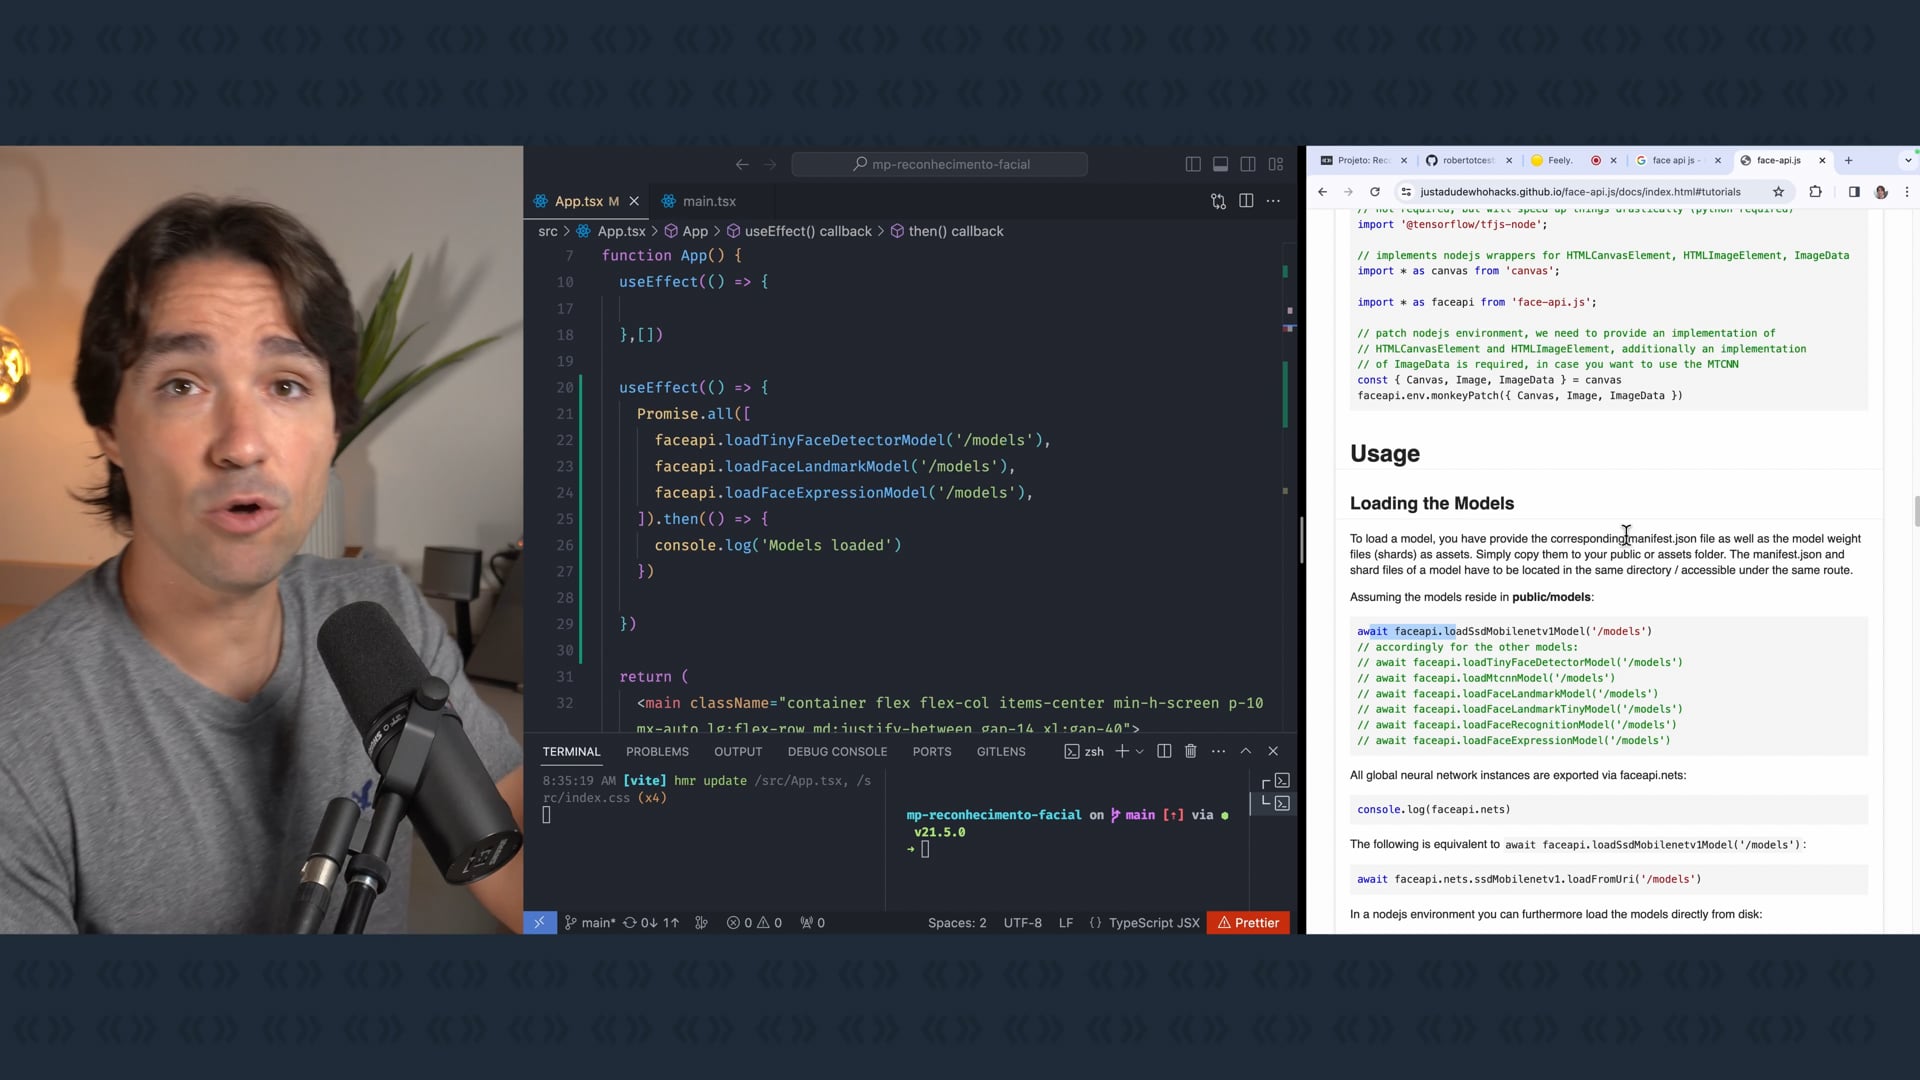Customize editor layout icon
This screenshot has height=1080, width=1920.
pos(1276,164)
